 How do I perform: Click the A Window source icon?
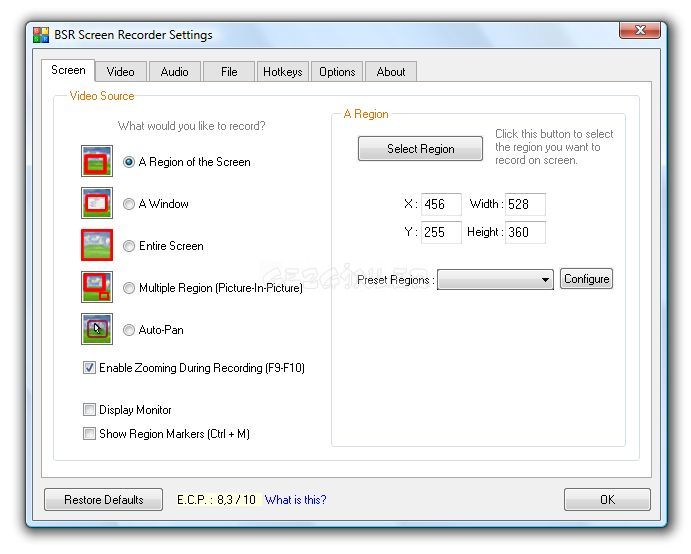pyautogui.click(x=97, y=203)
